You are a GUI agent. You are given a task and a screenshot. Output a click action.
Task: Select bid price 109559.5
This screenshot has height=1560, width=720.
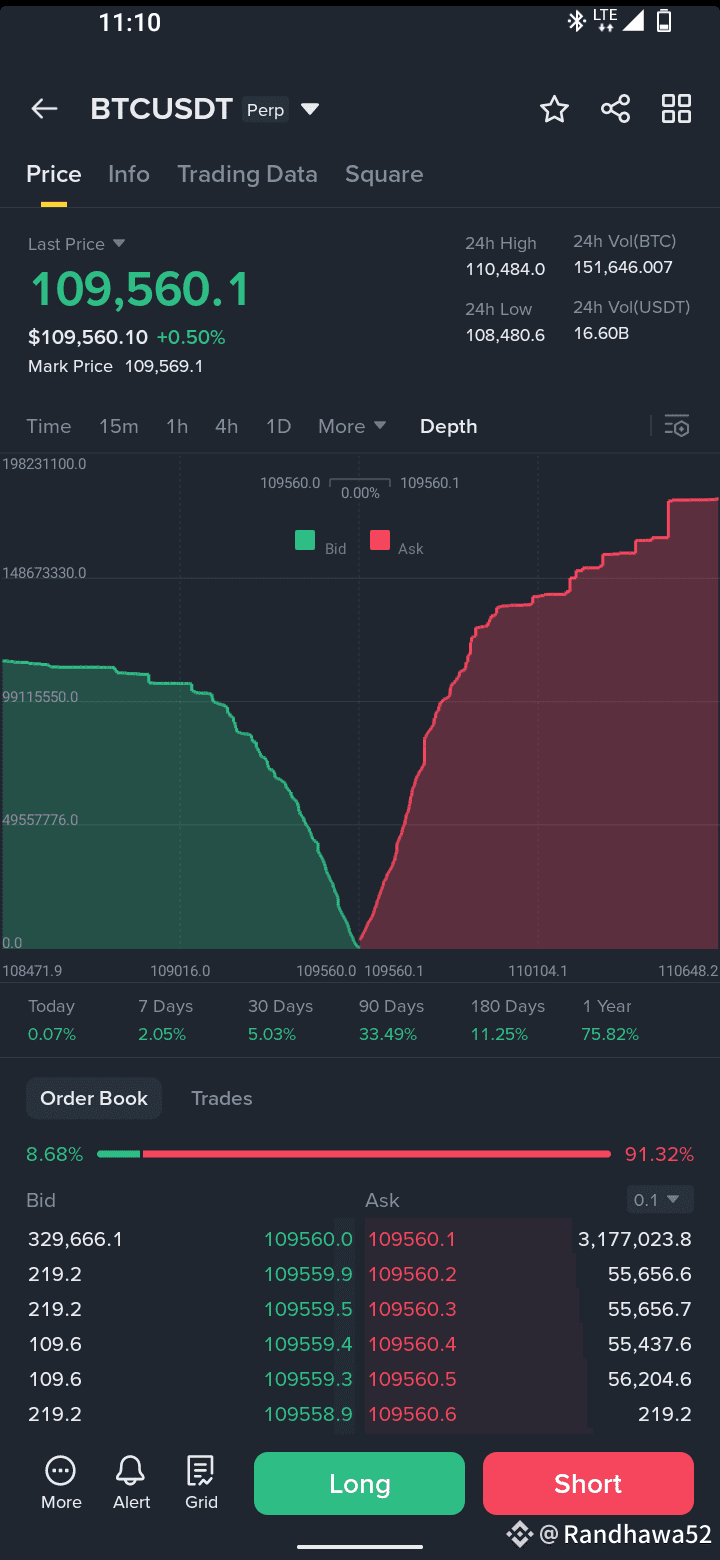pyautogui.click(x=308, y=1310)
